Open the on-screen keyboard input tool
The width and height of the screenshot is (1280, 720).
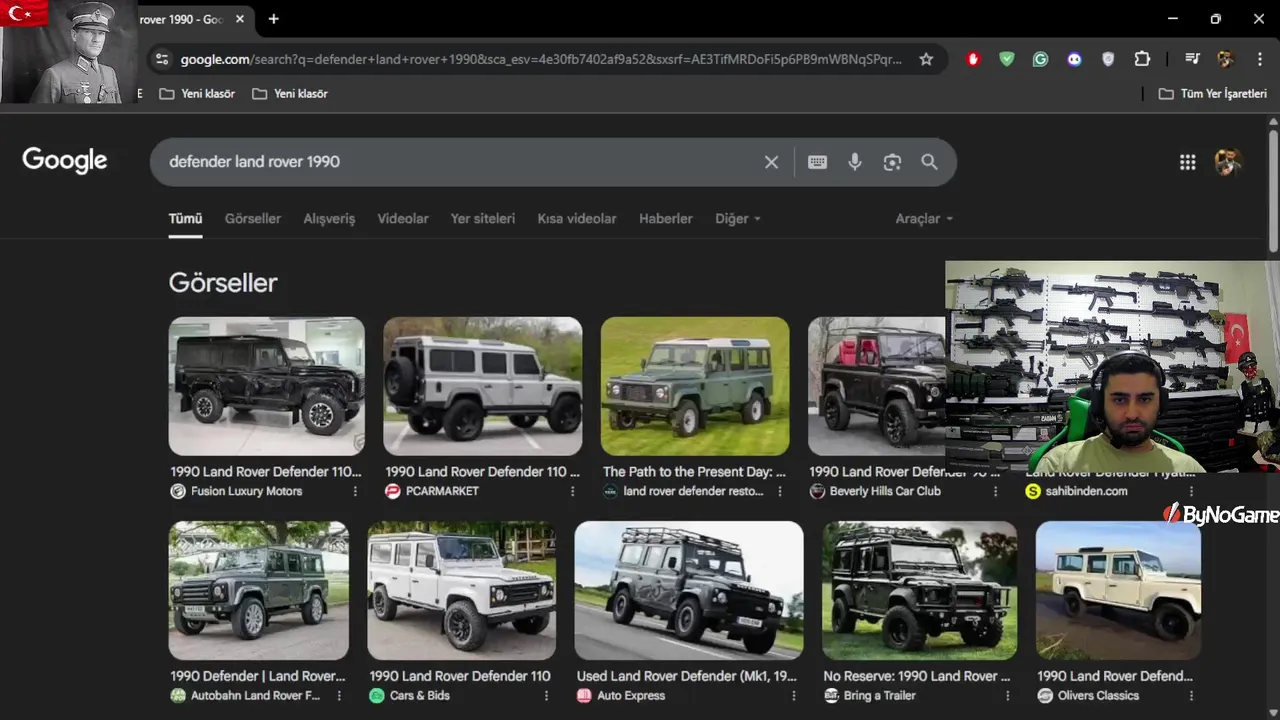817,162
